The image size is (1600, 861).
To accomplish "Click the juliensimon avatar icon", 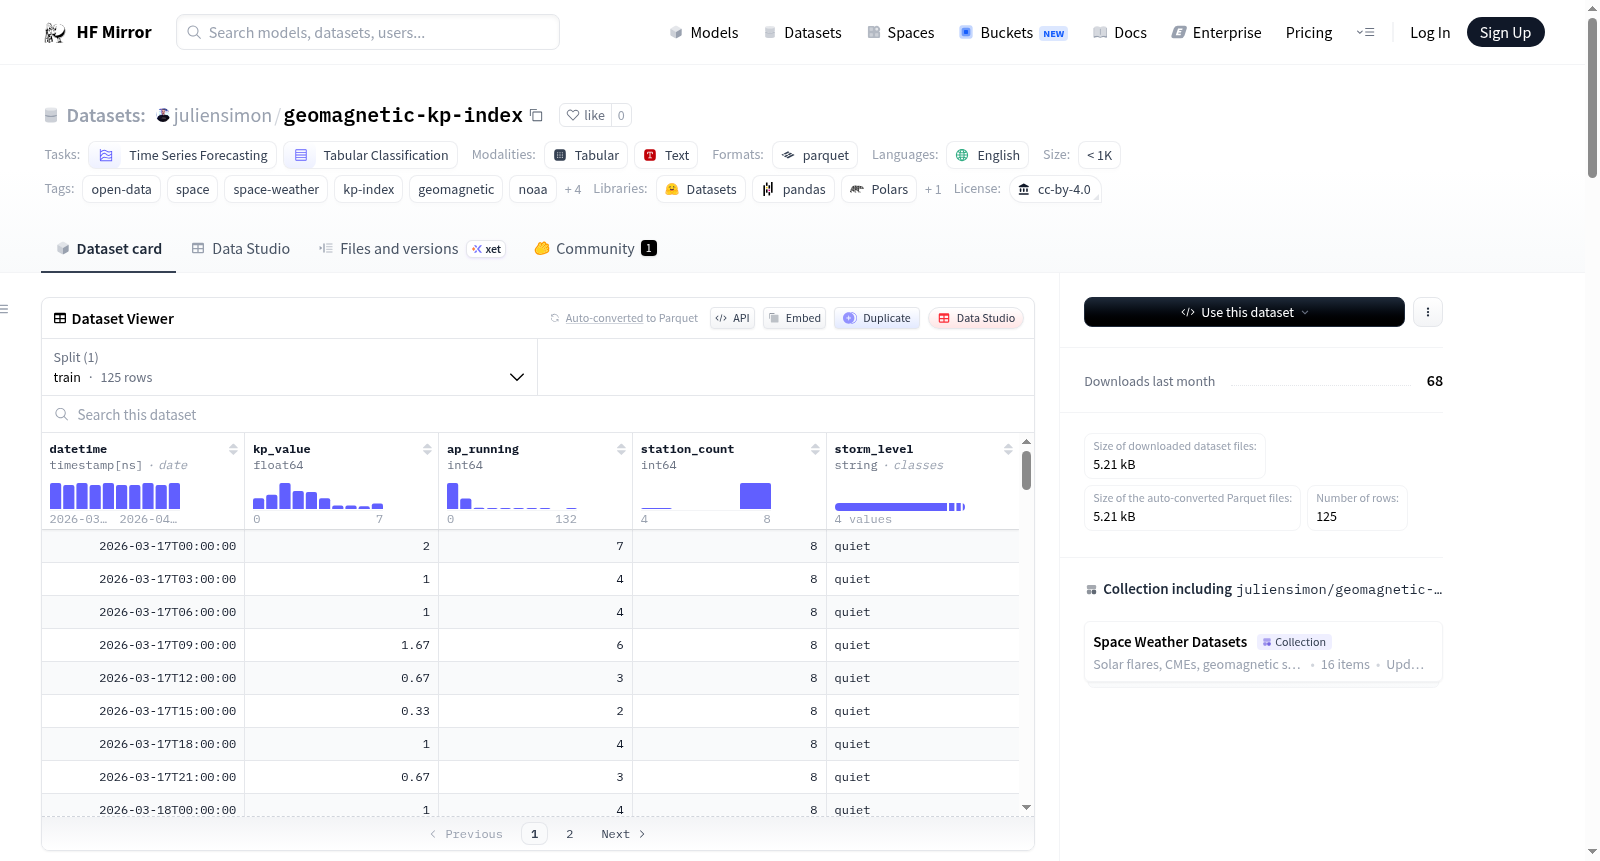I will tap(163, 115).
